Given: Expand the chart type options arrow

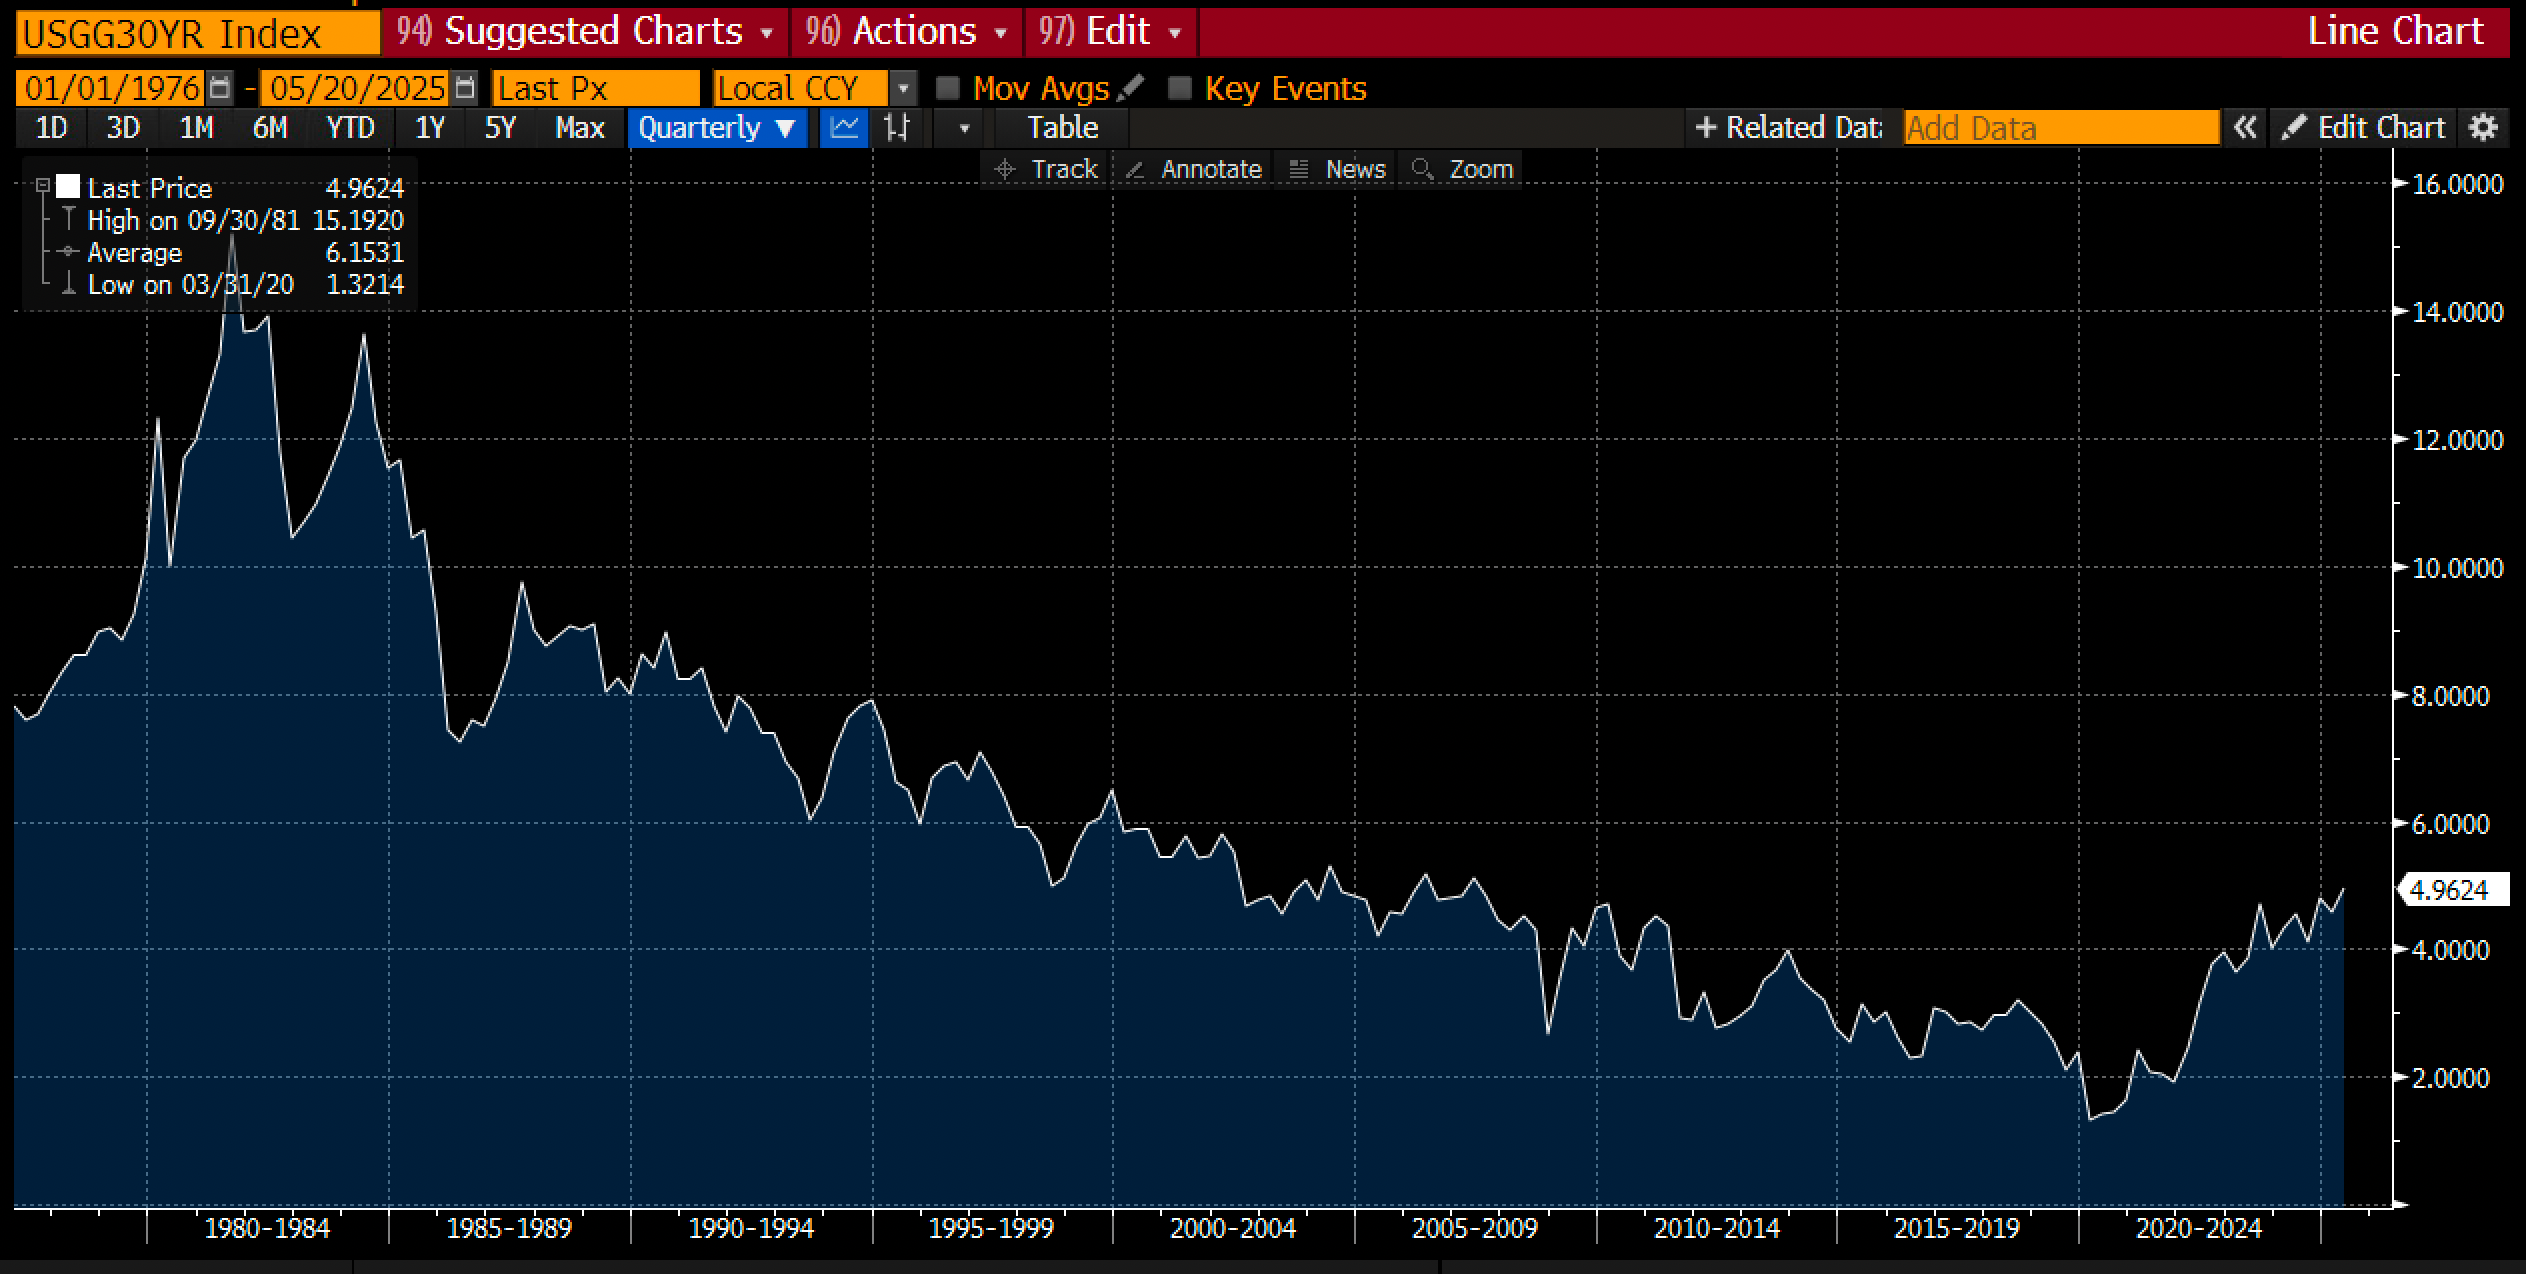Looking at the screenshot, I should [x=964, y=128].
